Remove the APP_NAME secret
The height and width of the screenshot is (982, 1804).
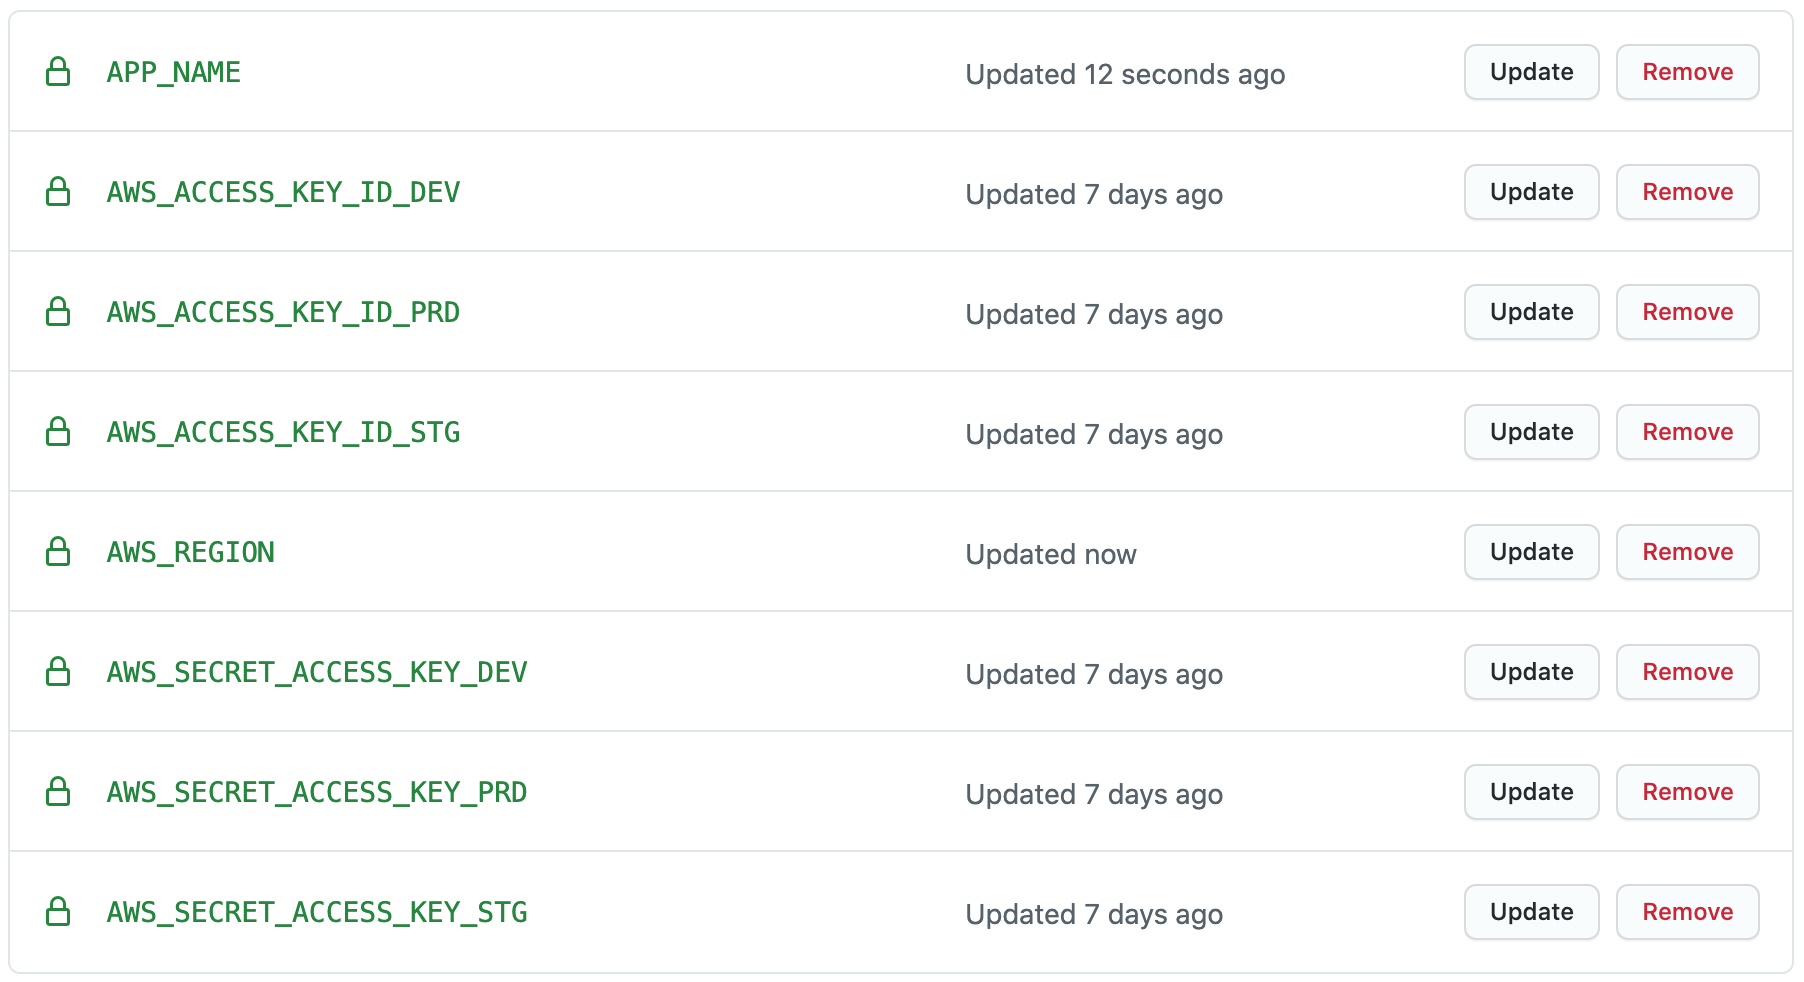point(1687,72)
